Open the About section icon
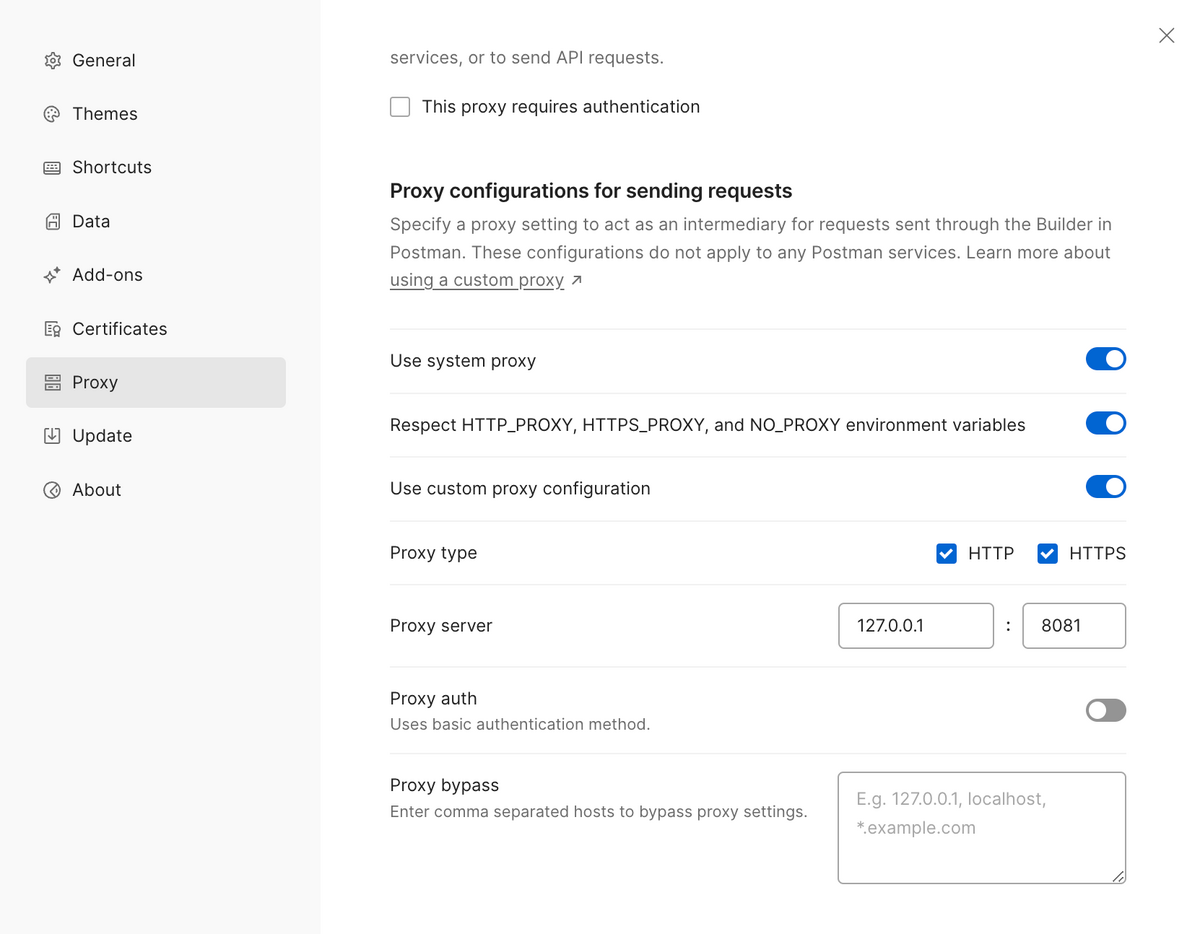1200x934 pixels. [52, 489]
